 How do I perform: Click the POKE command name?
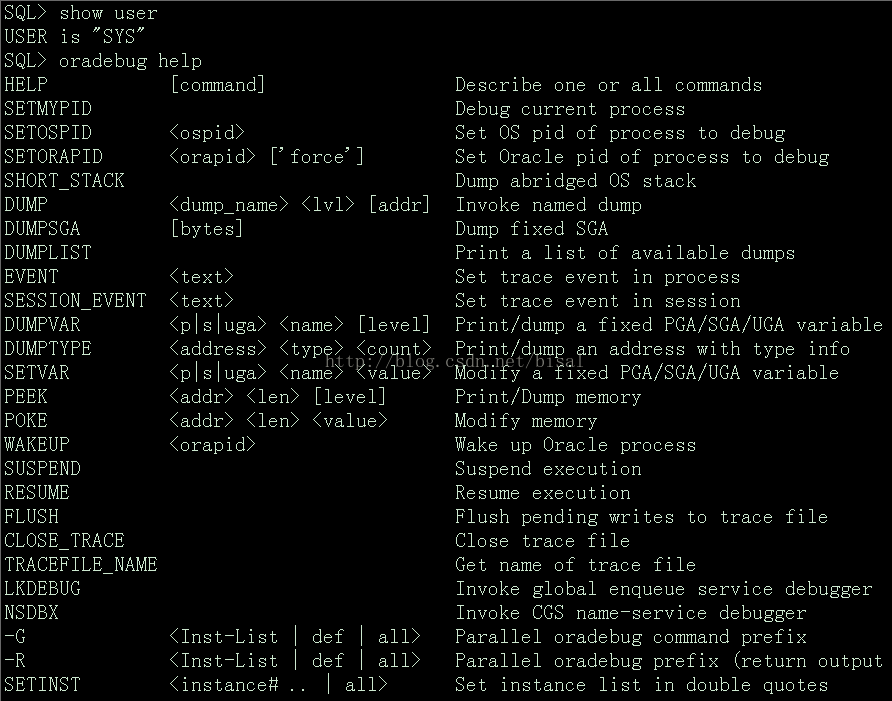coord(26,421)
